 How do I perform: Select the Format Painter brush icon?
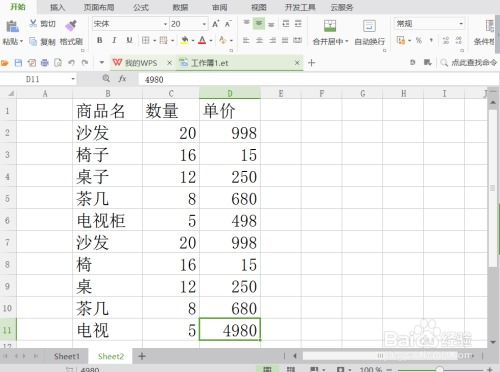[71, 25]
